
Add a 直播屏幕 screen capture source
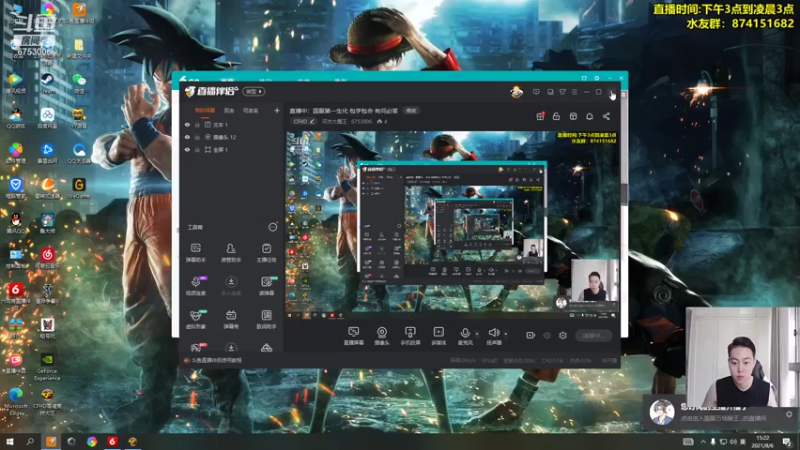353,336
